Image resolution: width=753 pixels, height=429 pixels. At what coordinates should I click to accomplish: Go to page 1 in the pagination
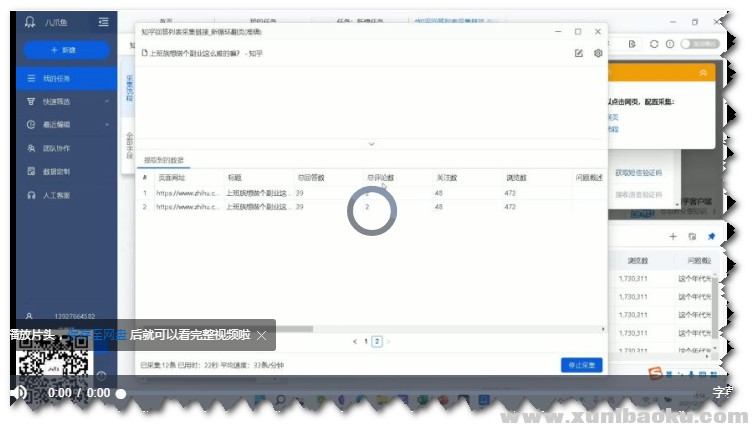point(365,341)
